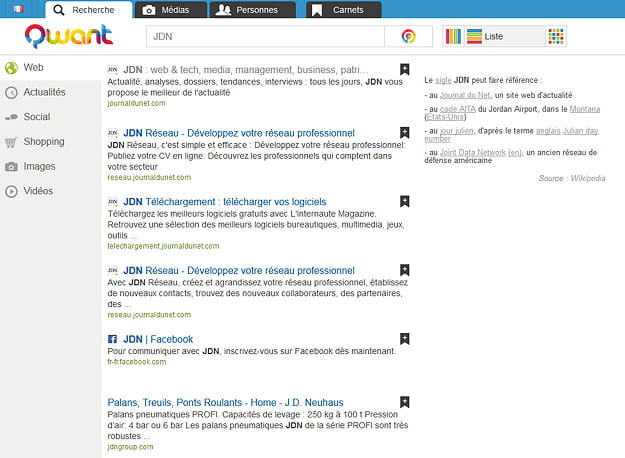
Task: Open Social results in sidebar
Action: point(51,117)
